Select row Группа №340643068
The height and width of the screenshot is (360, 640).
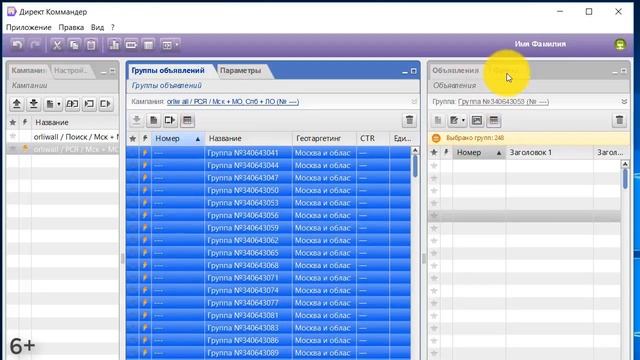point(269,265)
